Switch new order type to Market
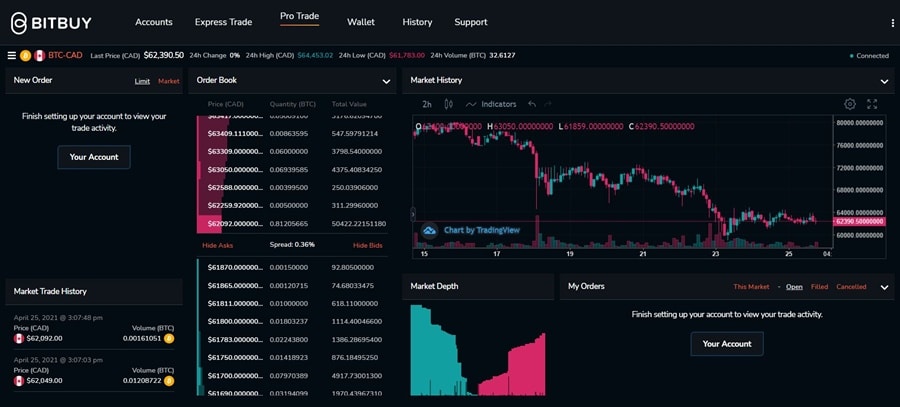 coord(169,81)
